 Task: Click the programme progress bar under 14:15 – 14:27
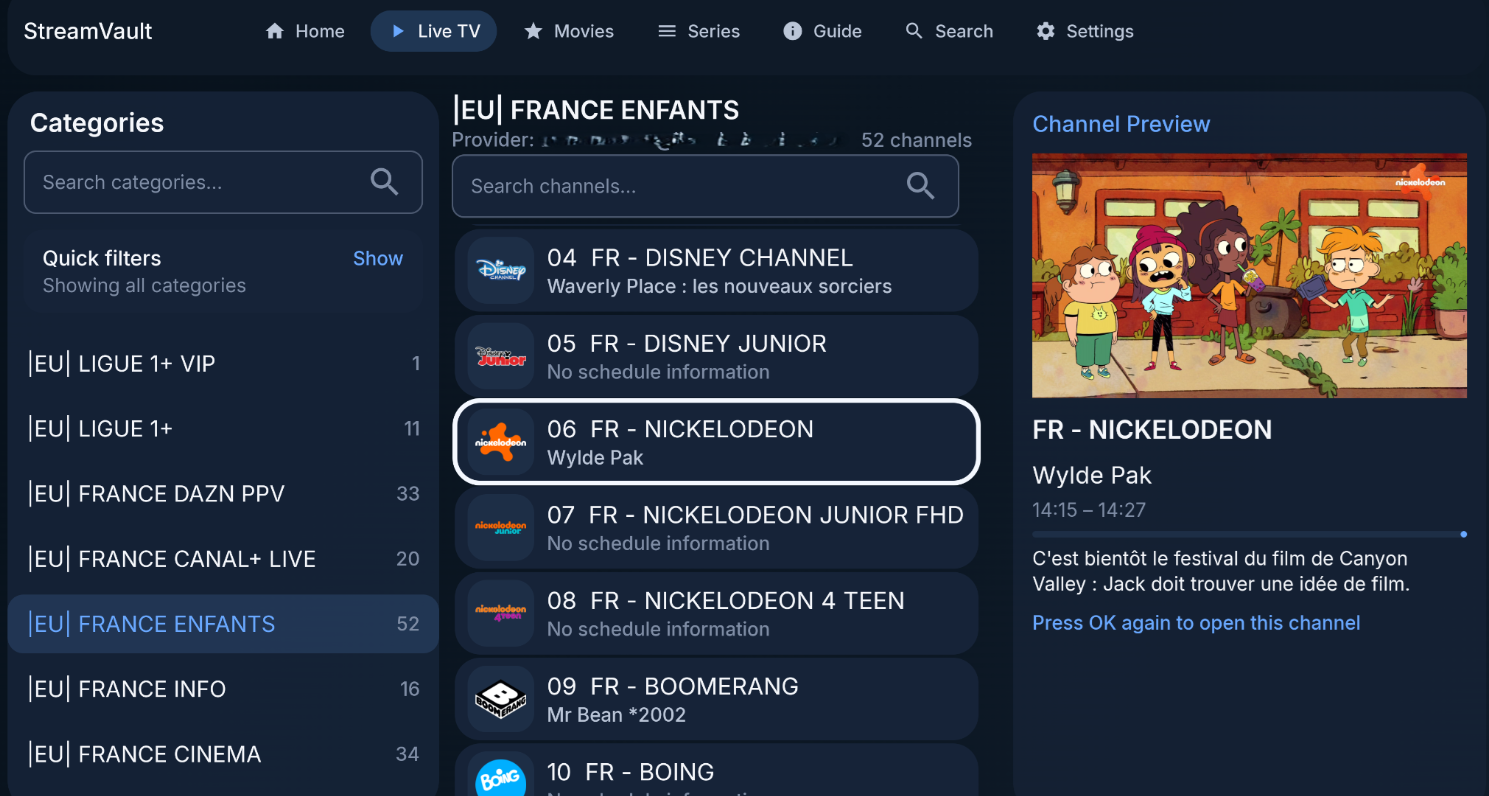point(1249,534)
